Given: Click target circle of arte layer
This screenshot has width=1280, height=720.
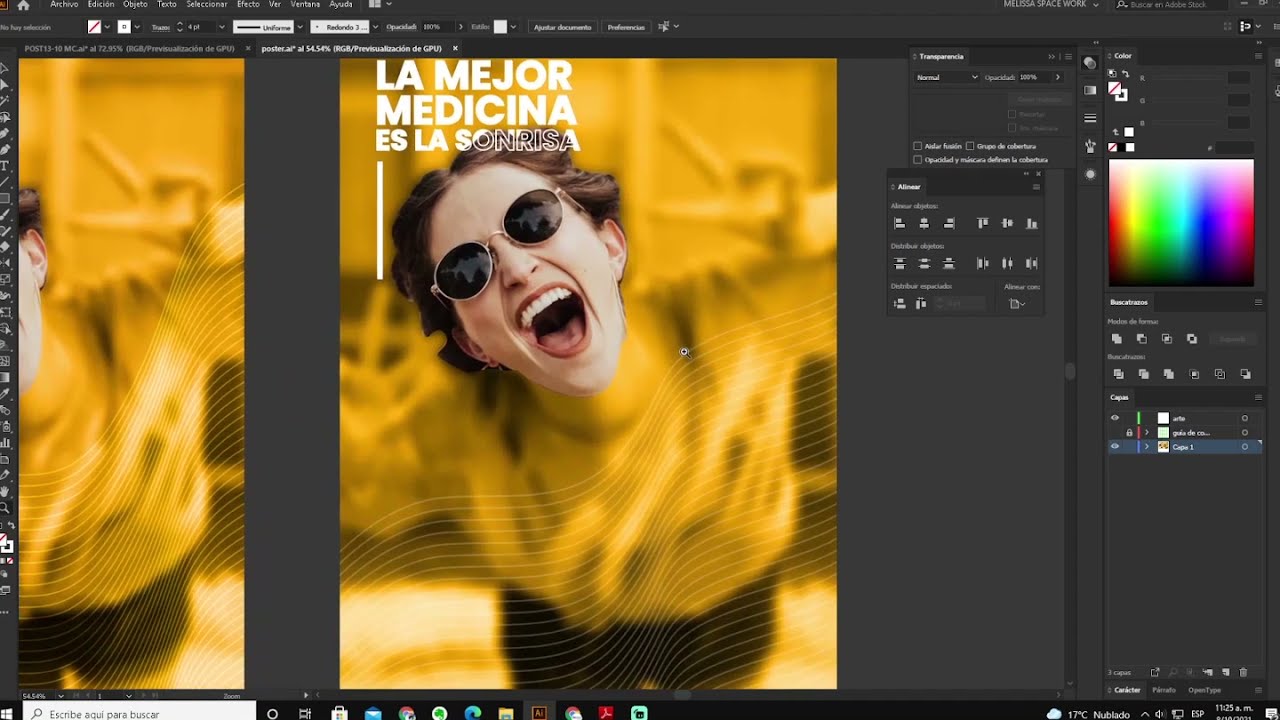Looking at the screenshot, I should click(x=1245, y=418).
